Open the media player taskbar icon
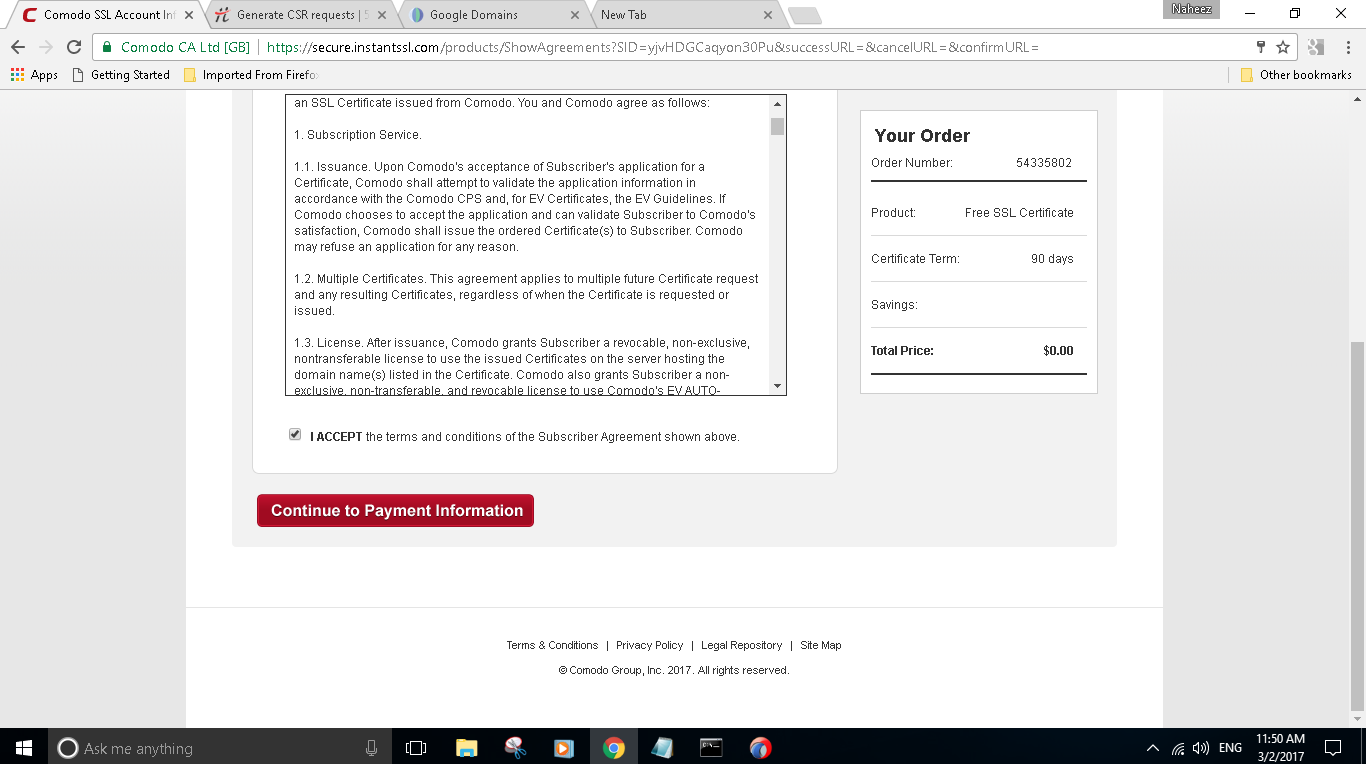The height and width of the screenshot is (764, 1366). coord(564,747)
